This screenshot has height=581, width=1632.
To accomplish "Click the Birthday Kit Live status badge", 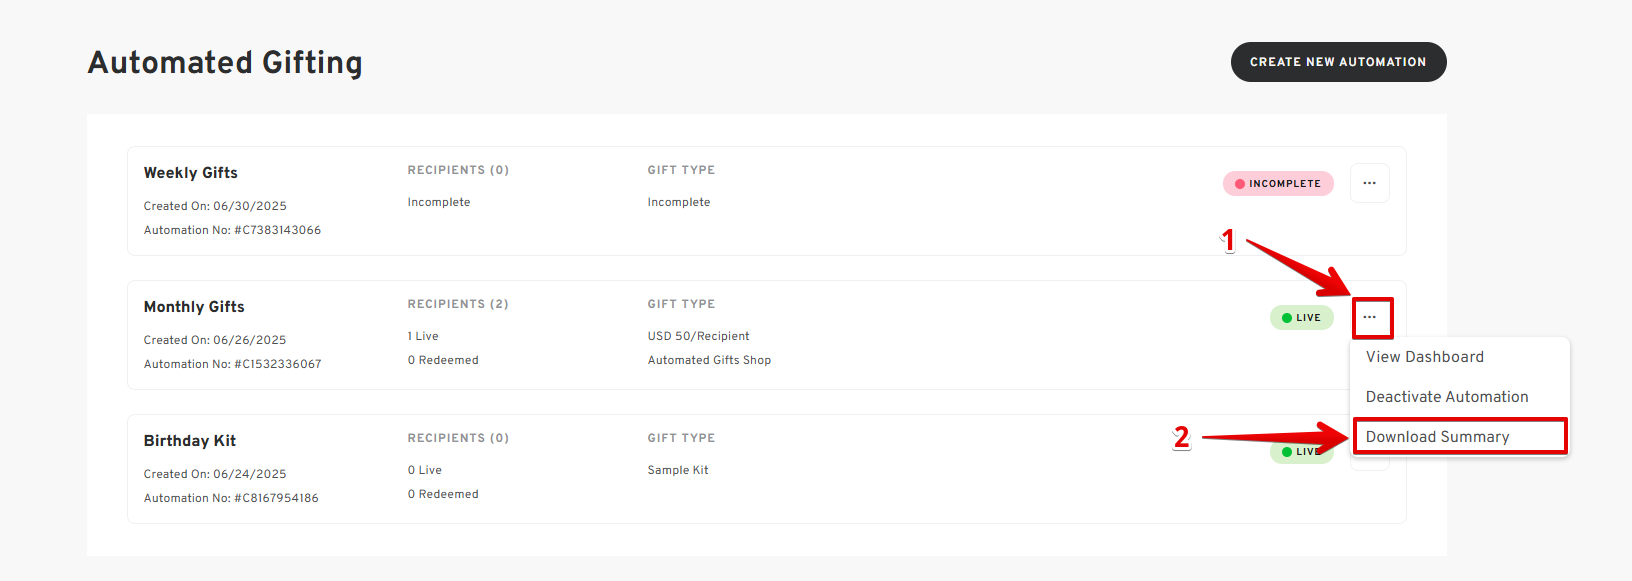I will click(1301, 452).
